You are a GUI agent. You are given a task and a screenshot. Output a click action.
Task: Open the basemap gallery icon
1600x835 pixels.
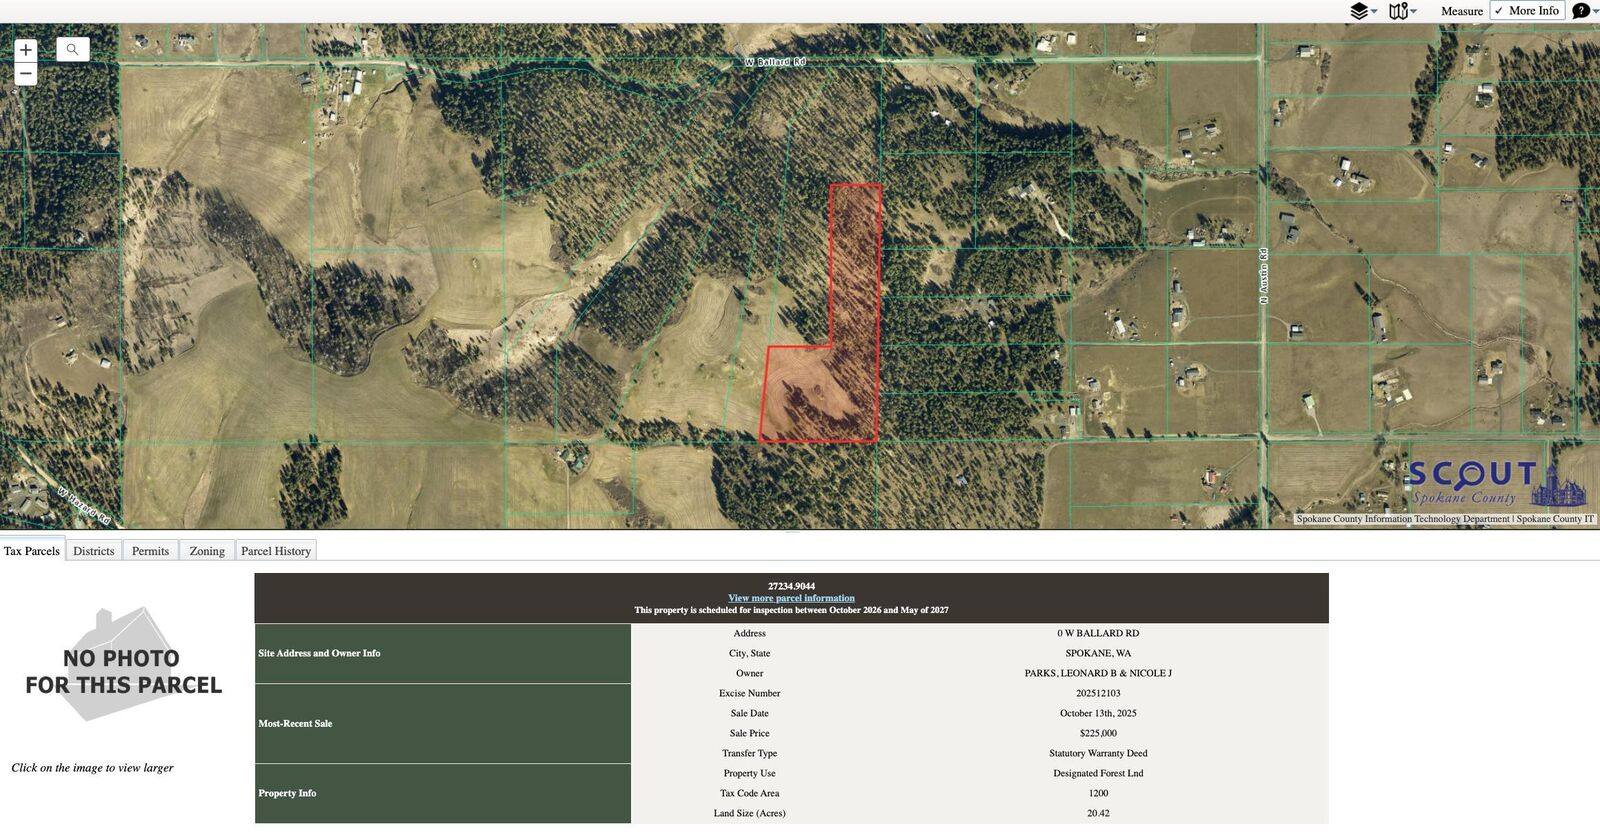[1398, 11]
